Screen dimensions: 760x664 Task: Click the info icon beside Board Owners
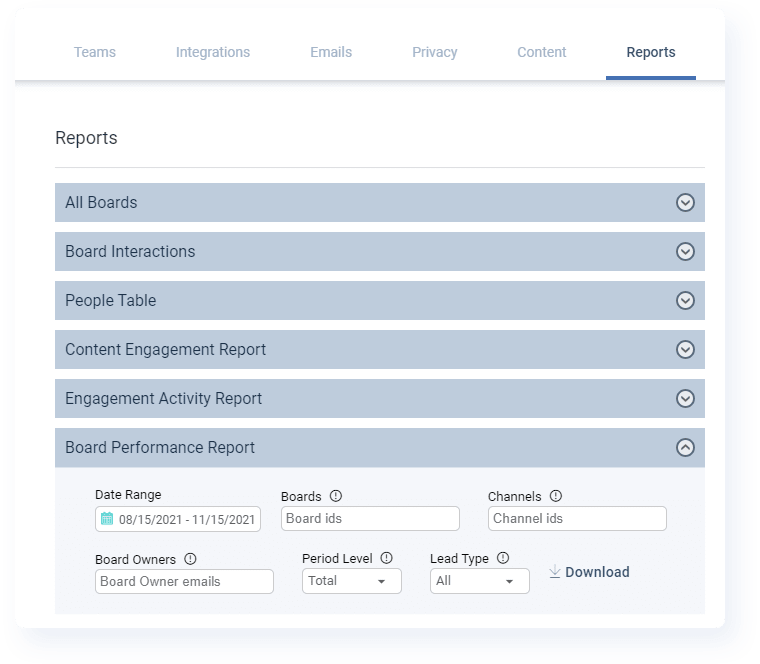[x=190, y=559]
